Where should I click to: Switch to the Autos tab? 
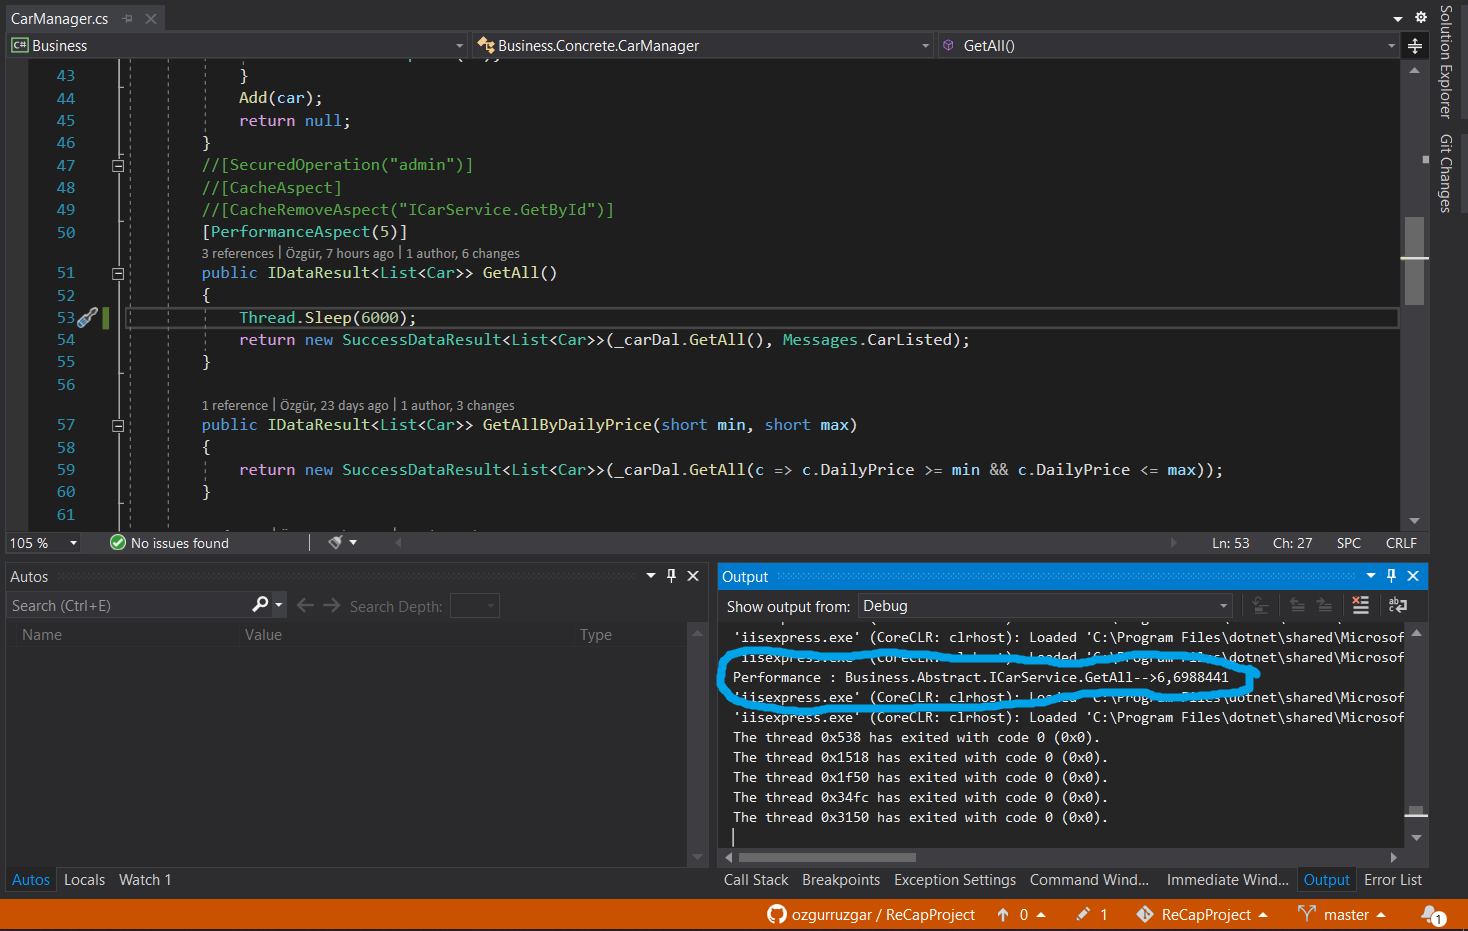tap(31, 880)
